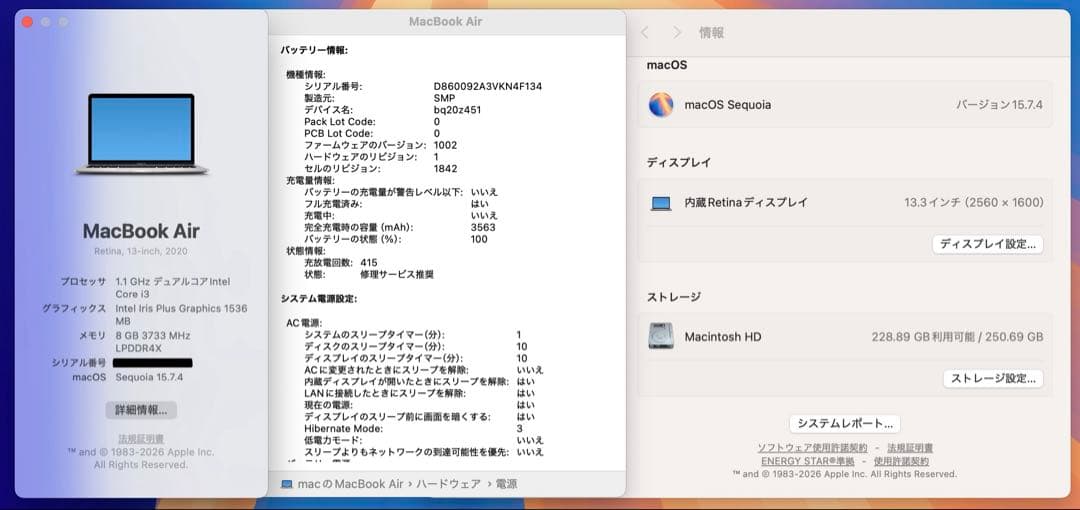The width and height of the screenshot is (1080, 510).
Task: Open システムレポート... button
Action: 844,423
